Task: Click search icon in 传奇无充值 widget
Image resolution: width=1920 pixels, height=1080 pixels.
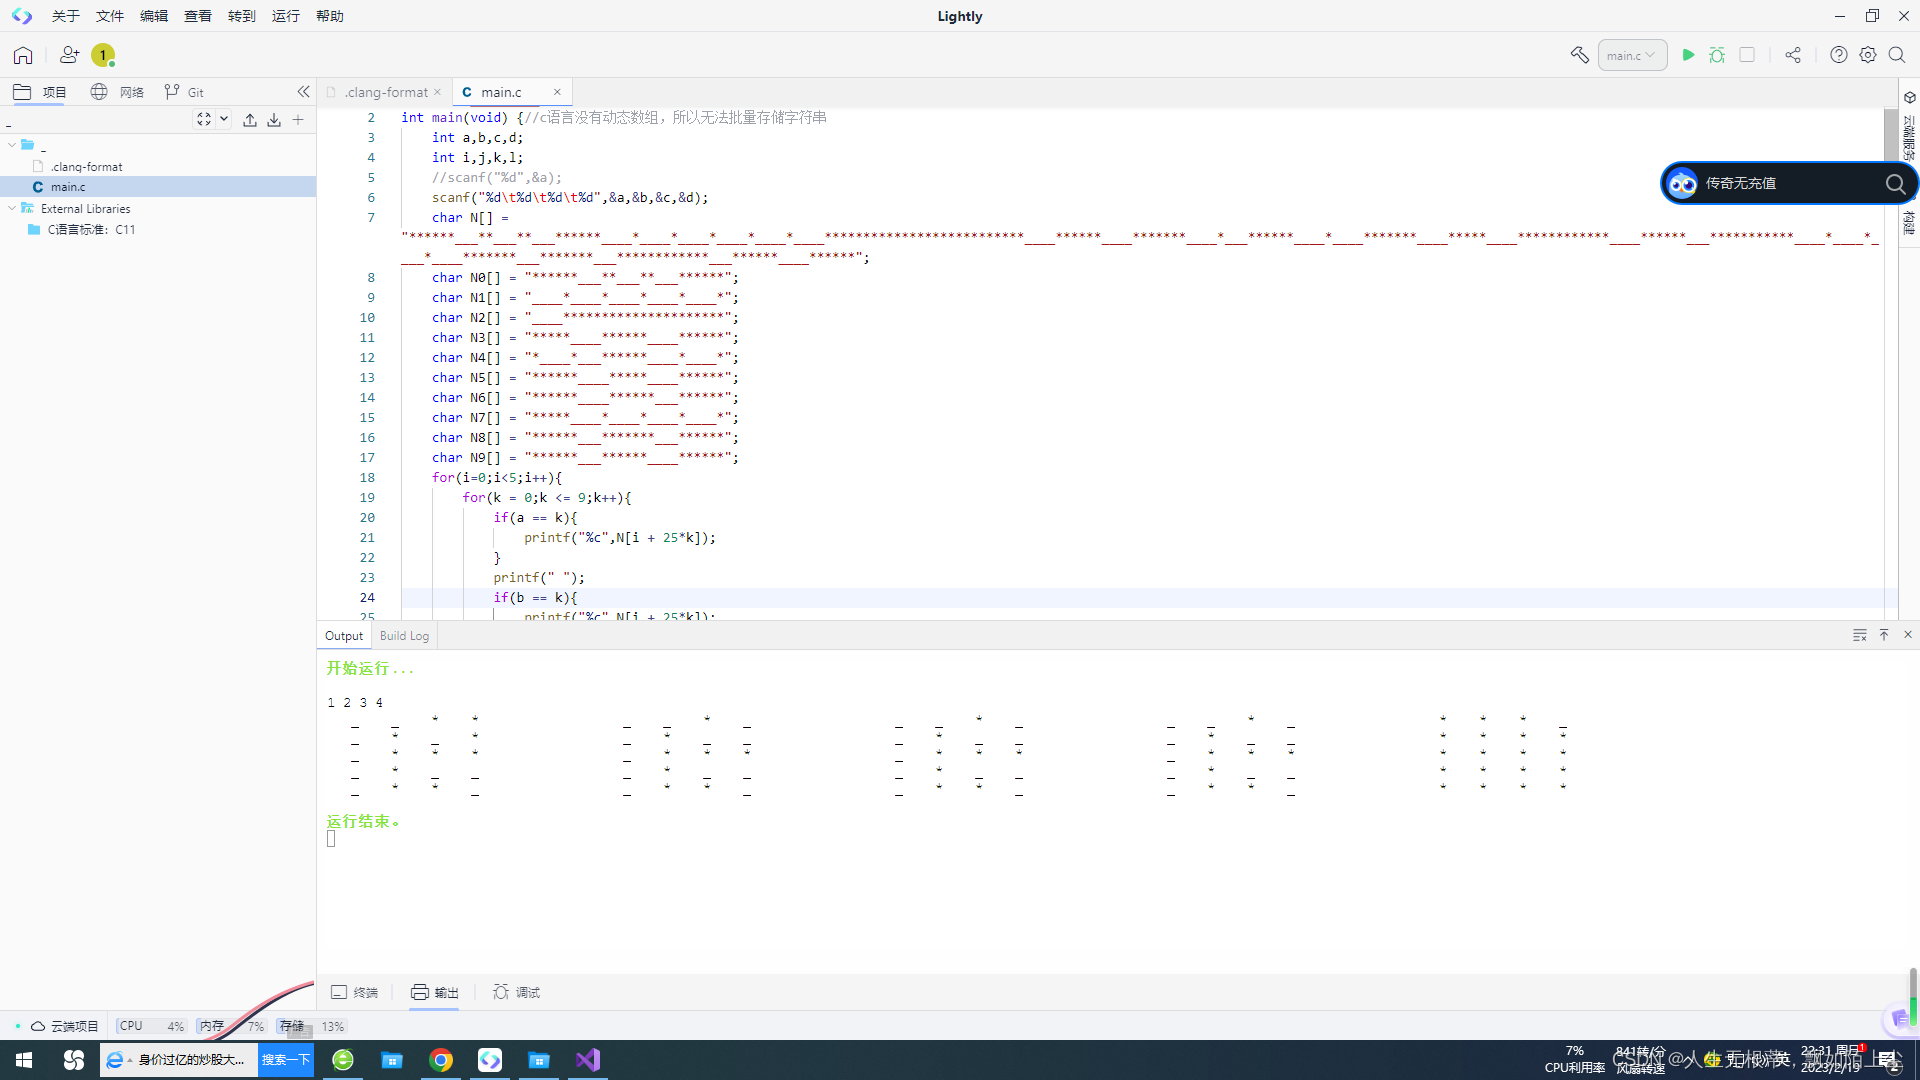Action: pos(1894,183)
